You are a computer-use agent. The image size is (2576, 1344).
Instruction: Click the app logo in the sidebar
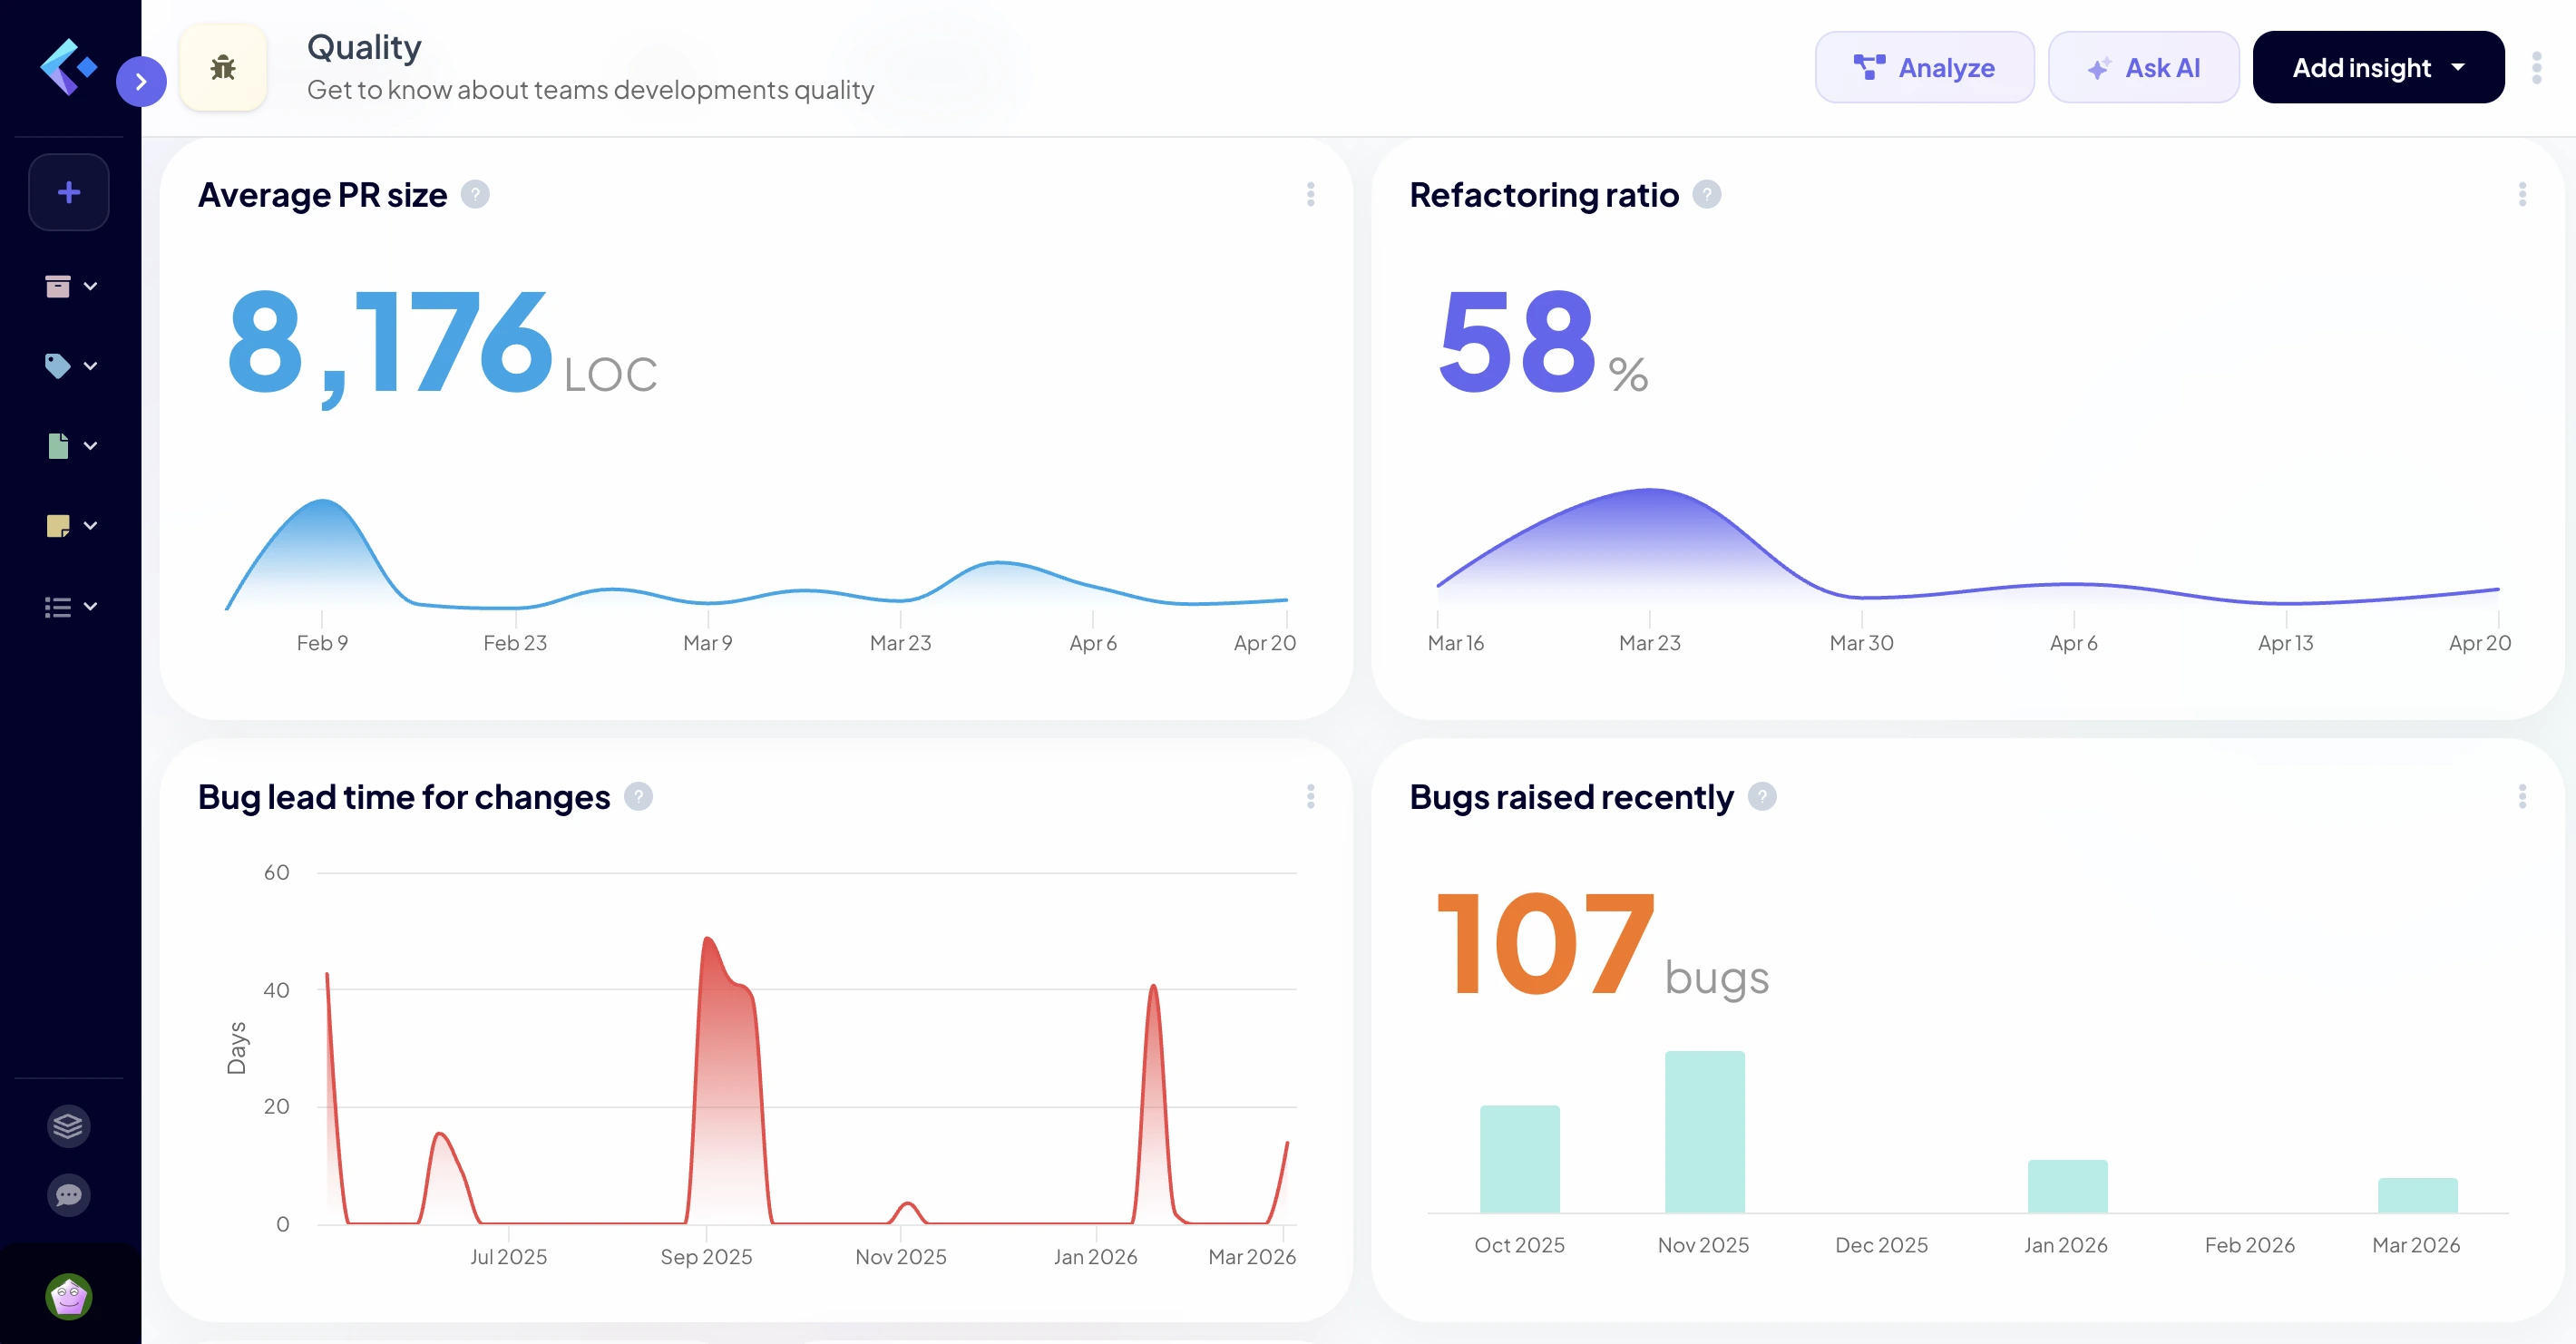[x=68, y=67]
